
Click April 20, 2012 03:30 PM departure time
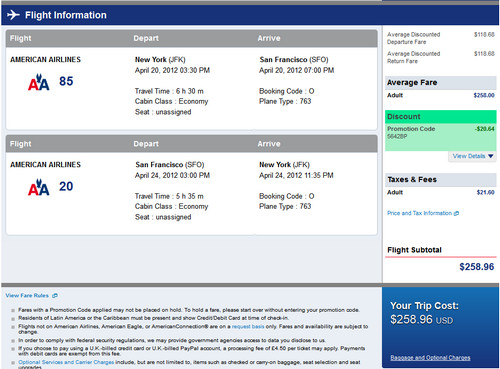click(x=172, y=70)
